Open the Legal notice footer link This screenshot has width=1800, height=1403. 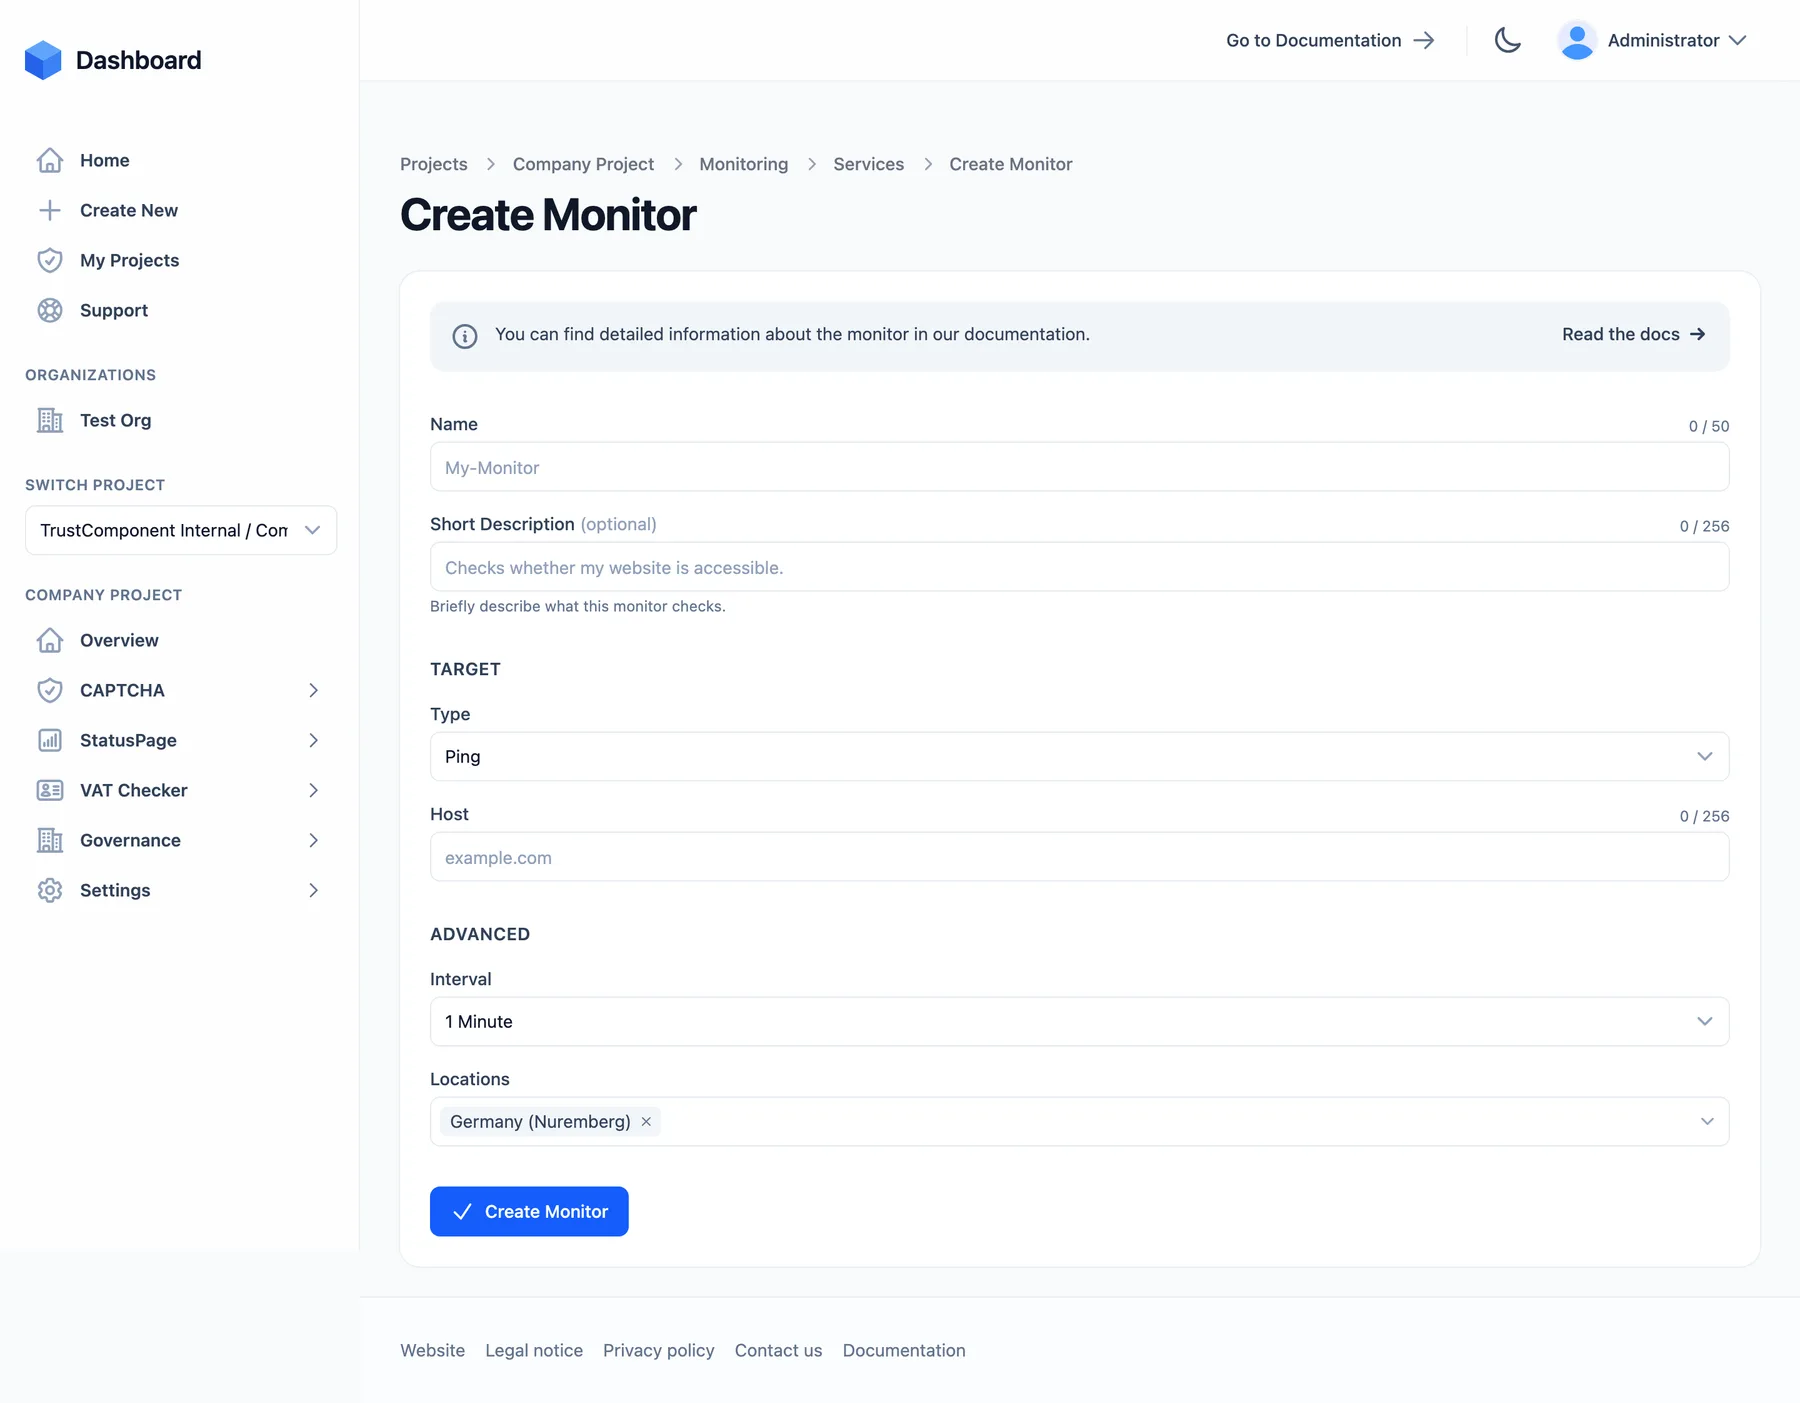coord(534,1351)
